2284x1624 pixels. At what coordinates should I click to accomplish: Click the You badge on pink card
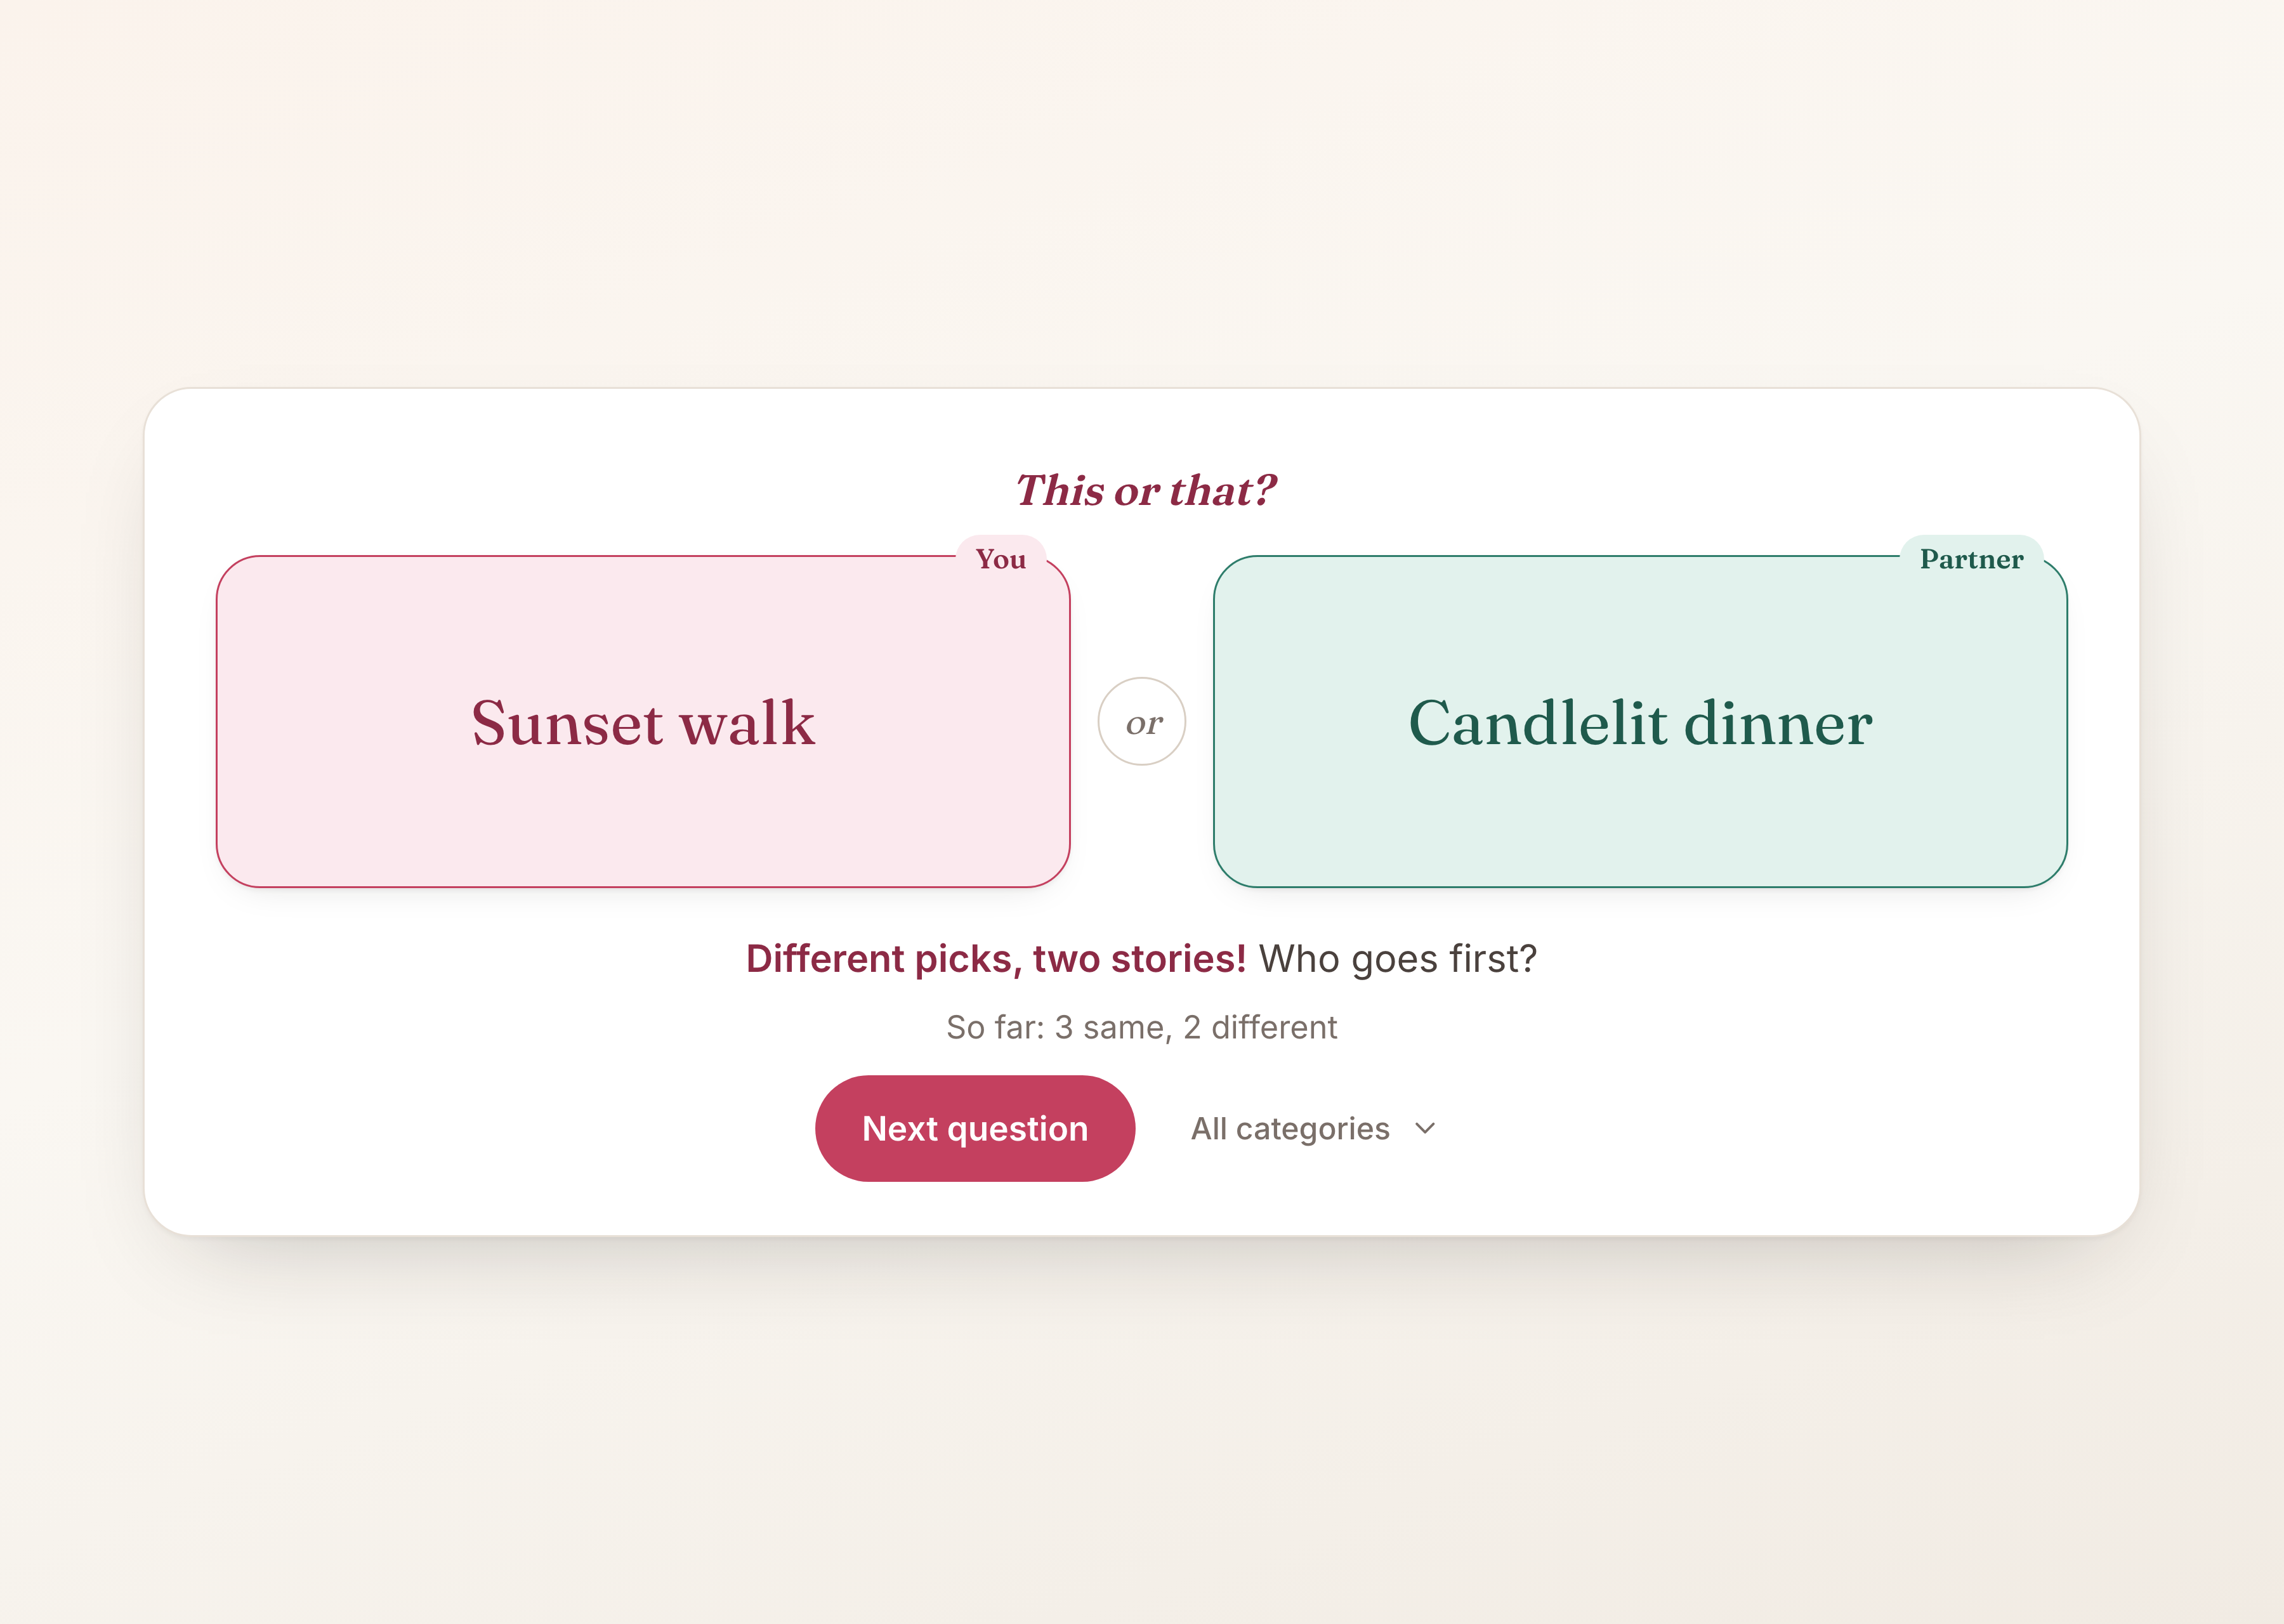(1001, 559)
